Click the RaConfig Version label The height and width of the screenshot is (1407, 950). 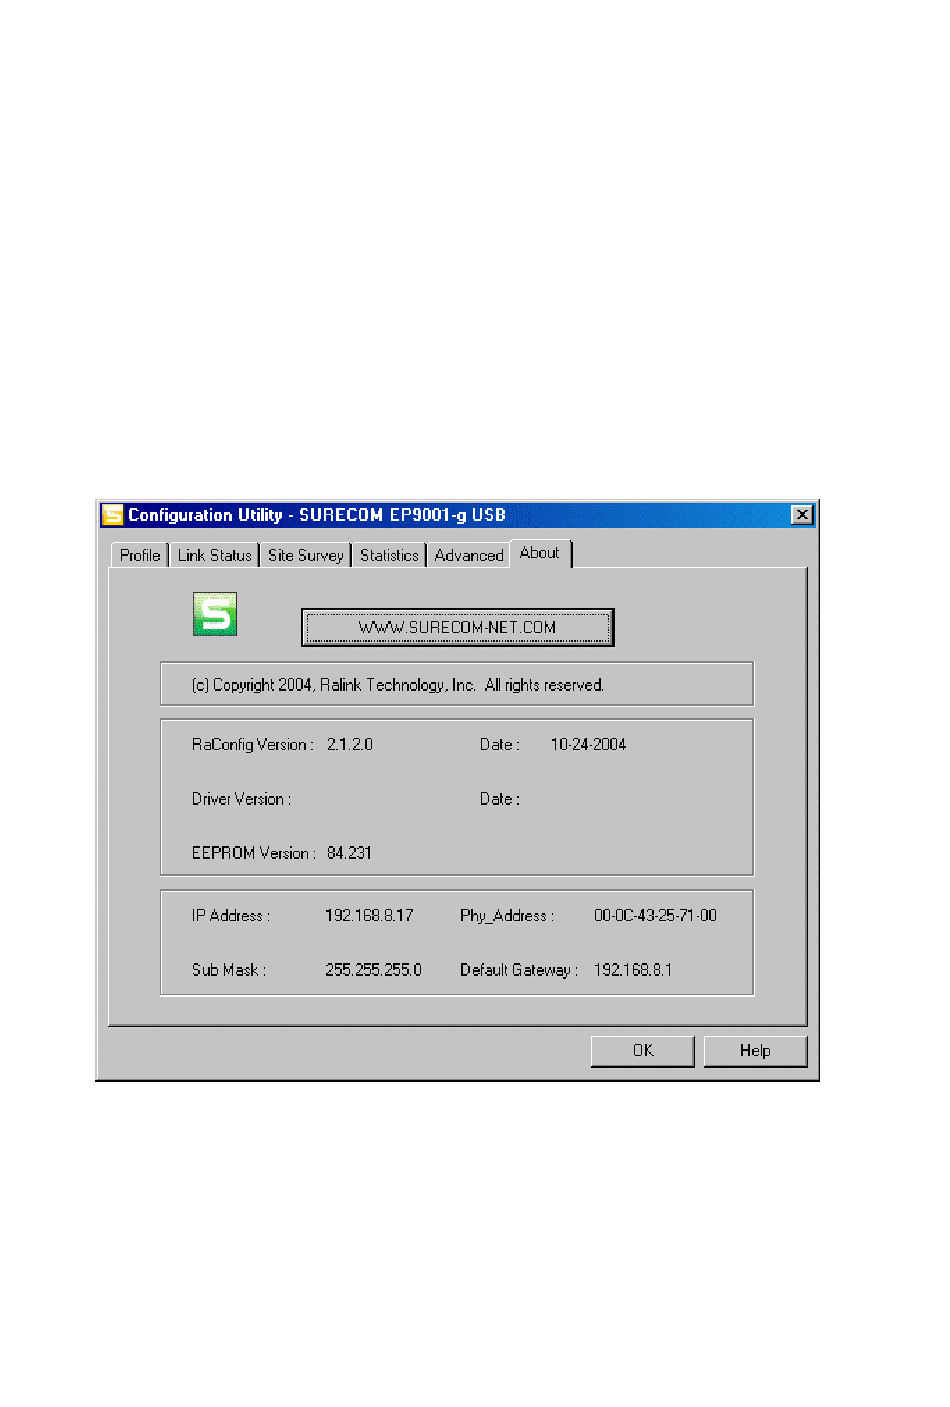pyautogui.click(x=253, y=745)
